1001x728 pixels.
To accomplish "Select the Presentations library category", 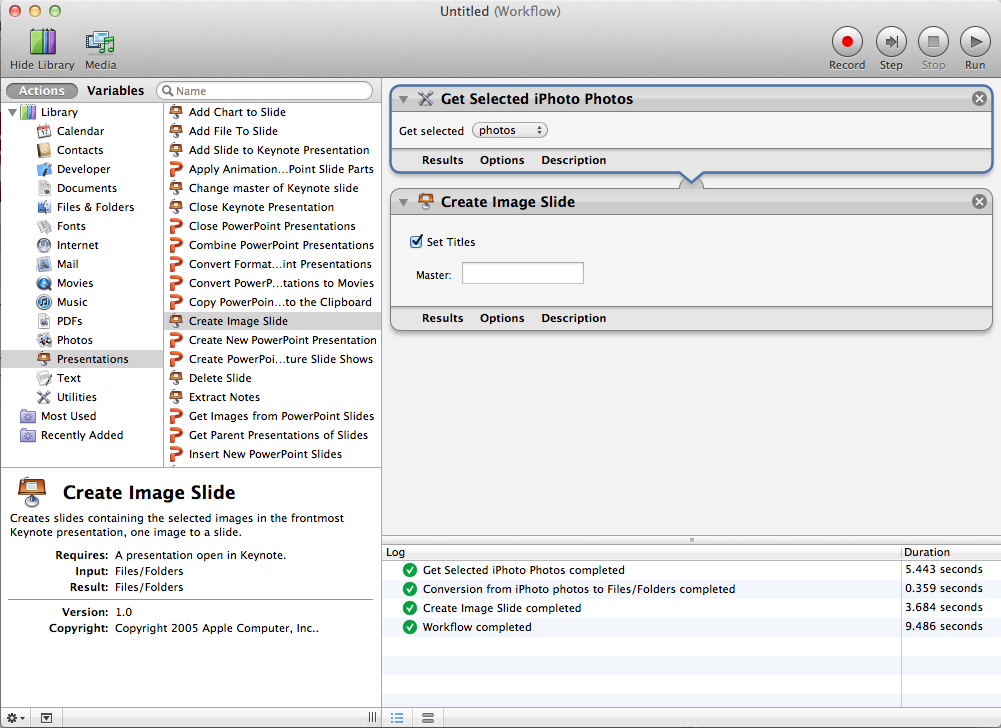I will (x=82, y=359).
